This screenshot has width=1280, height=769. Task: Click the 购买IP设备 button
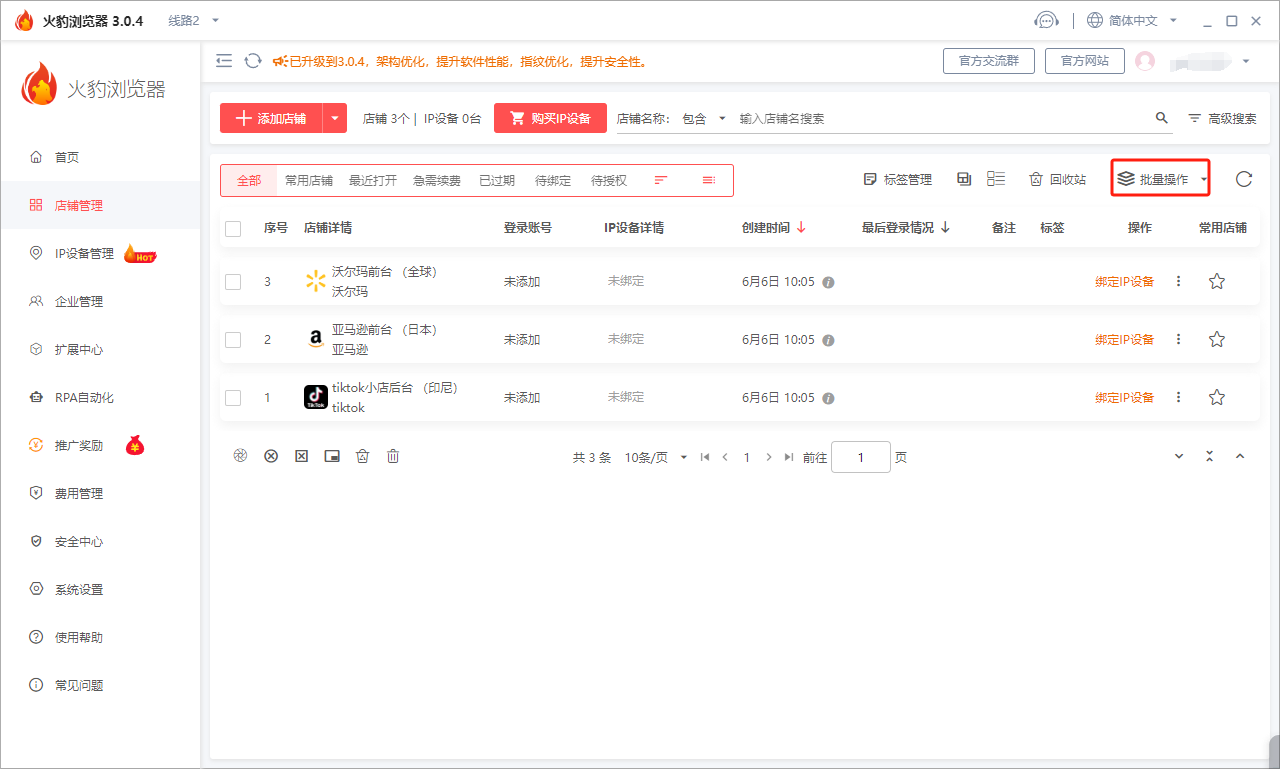coord(550,118)
